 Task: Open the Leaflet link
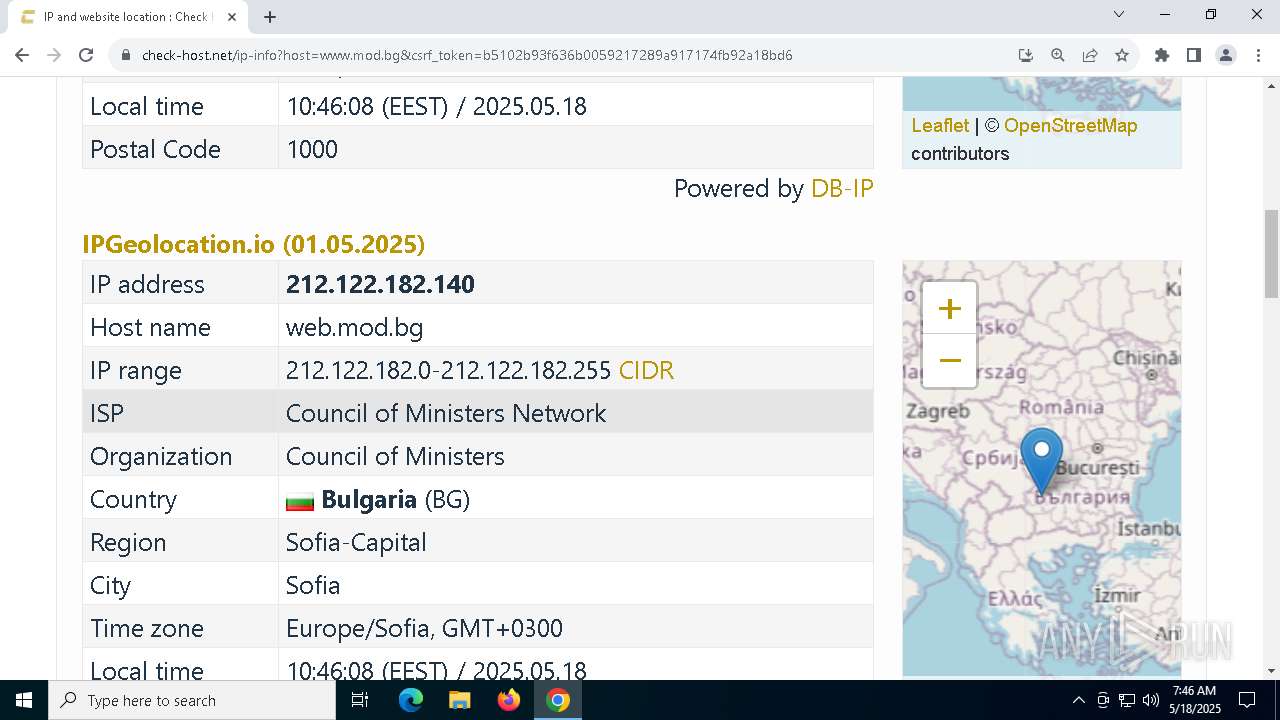click(940, 125)
